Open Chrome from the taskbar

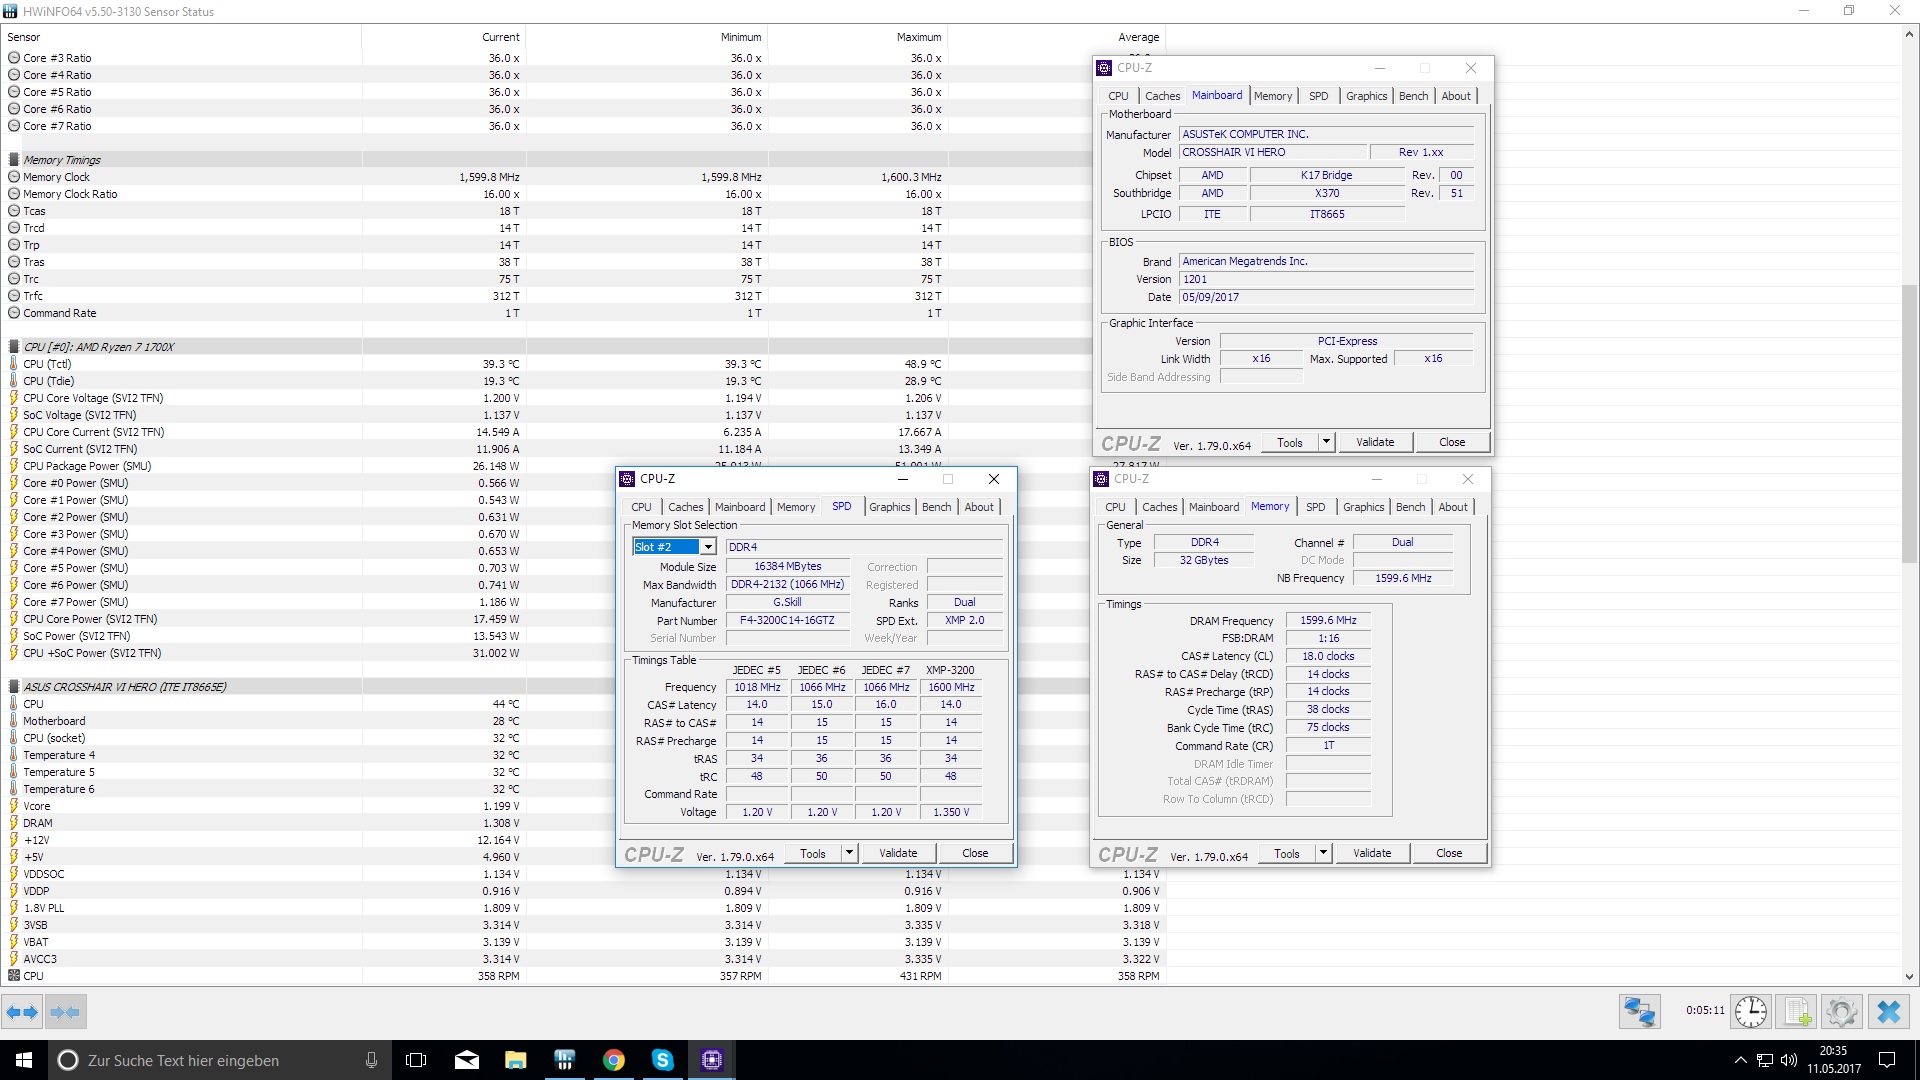click(613, 1060)
